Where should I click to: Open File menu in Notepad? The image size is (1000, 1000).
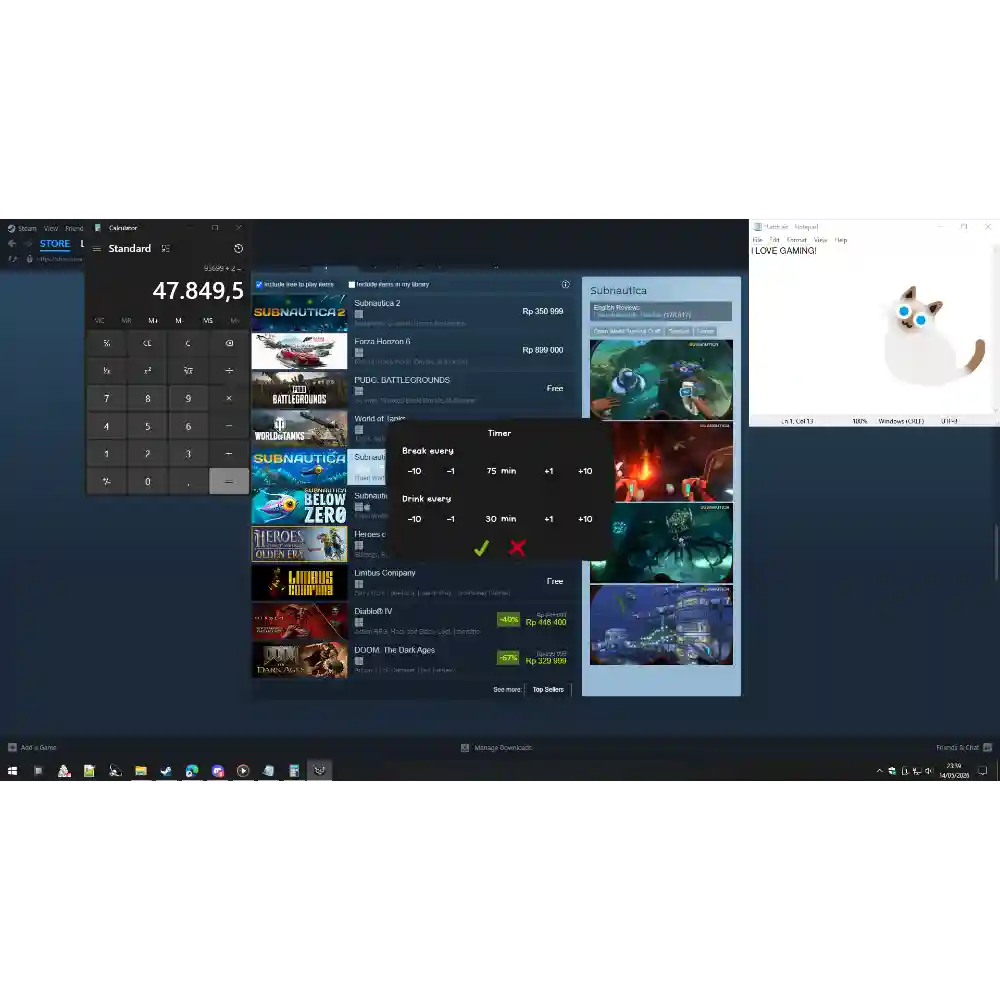tap(758, 240)
